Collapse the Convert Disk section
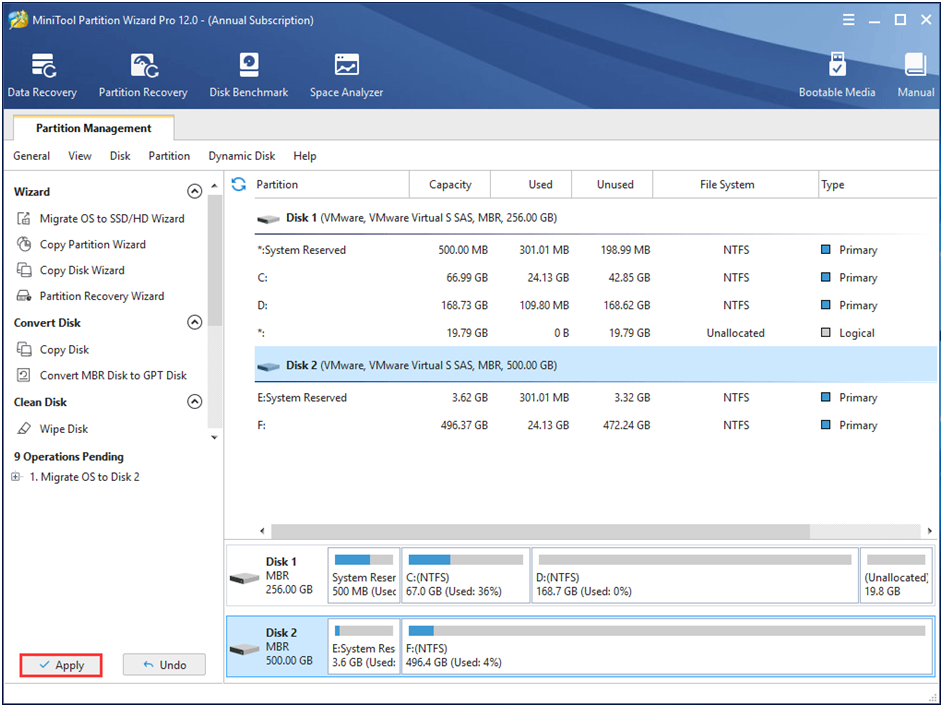The image size is (943, 707). [194, 322]
